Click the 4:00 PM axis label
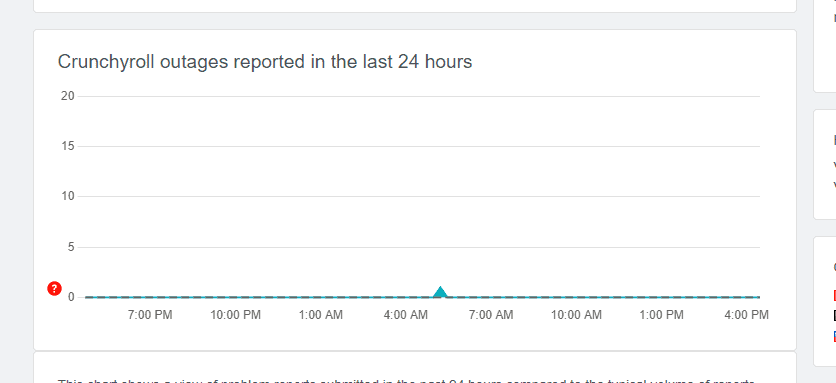Image resolution: width=836 pixels, height=383 pixels. coord(746,315)
